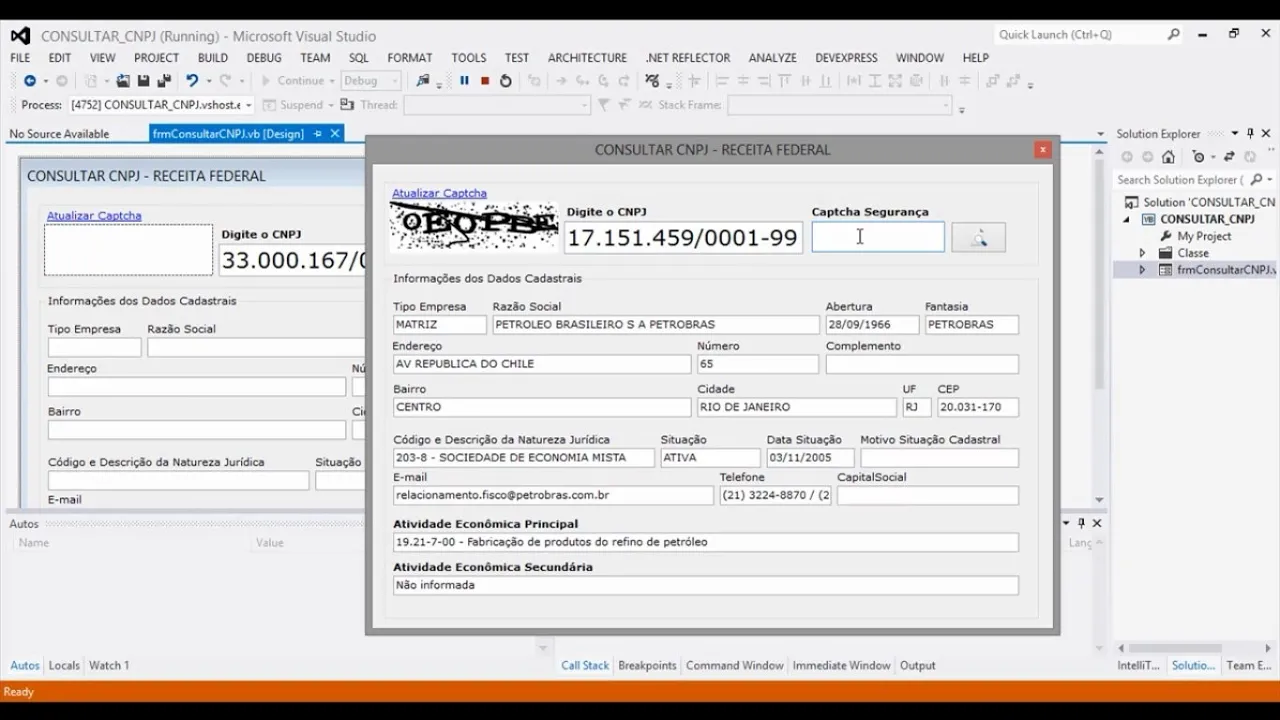Image resolution: width=1280 pixels, height=720 pixels.
Task: Click the Atividade Econômica Principal field
Action: click(x=706, y=542)
